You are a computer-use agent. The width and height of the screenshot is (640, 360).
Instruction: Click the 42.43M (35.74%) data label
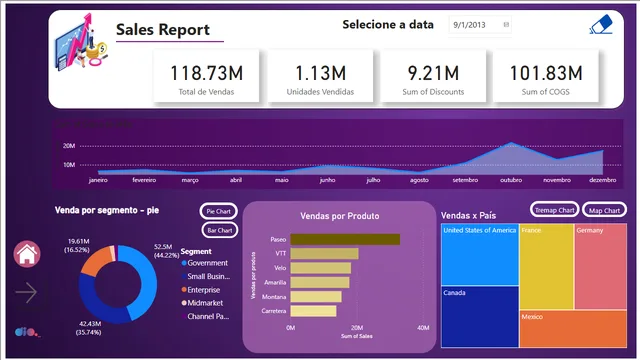pos(89,328)
